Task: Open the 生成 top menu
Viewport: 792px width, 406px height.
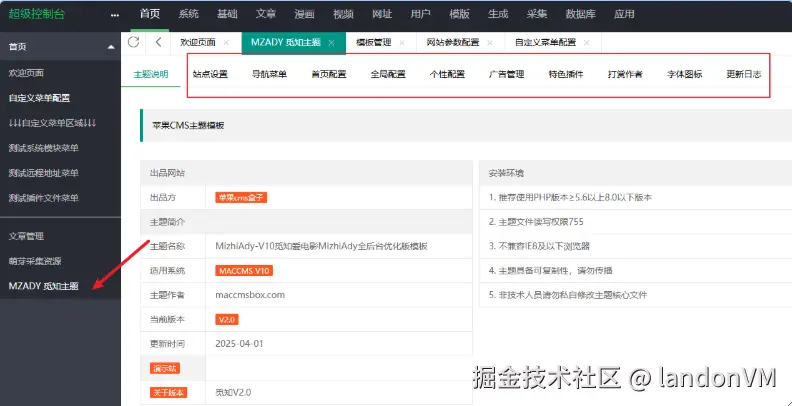Action: coord(498,14)
